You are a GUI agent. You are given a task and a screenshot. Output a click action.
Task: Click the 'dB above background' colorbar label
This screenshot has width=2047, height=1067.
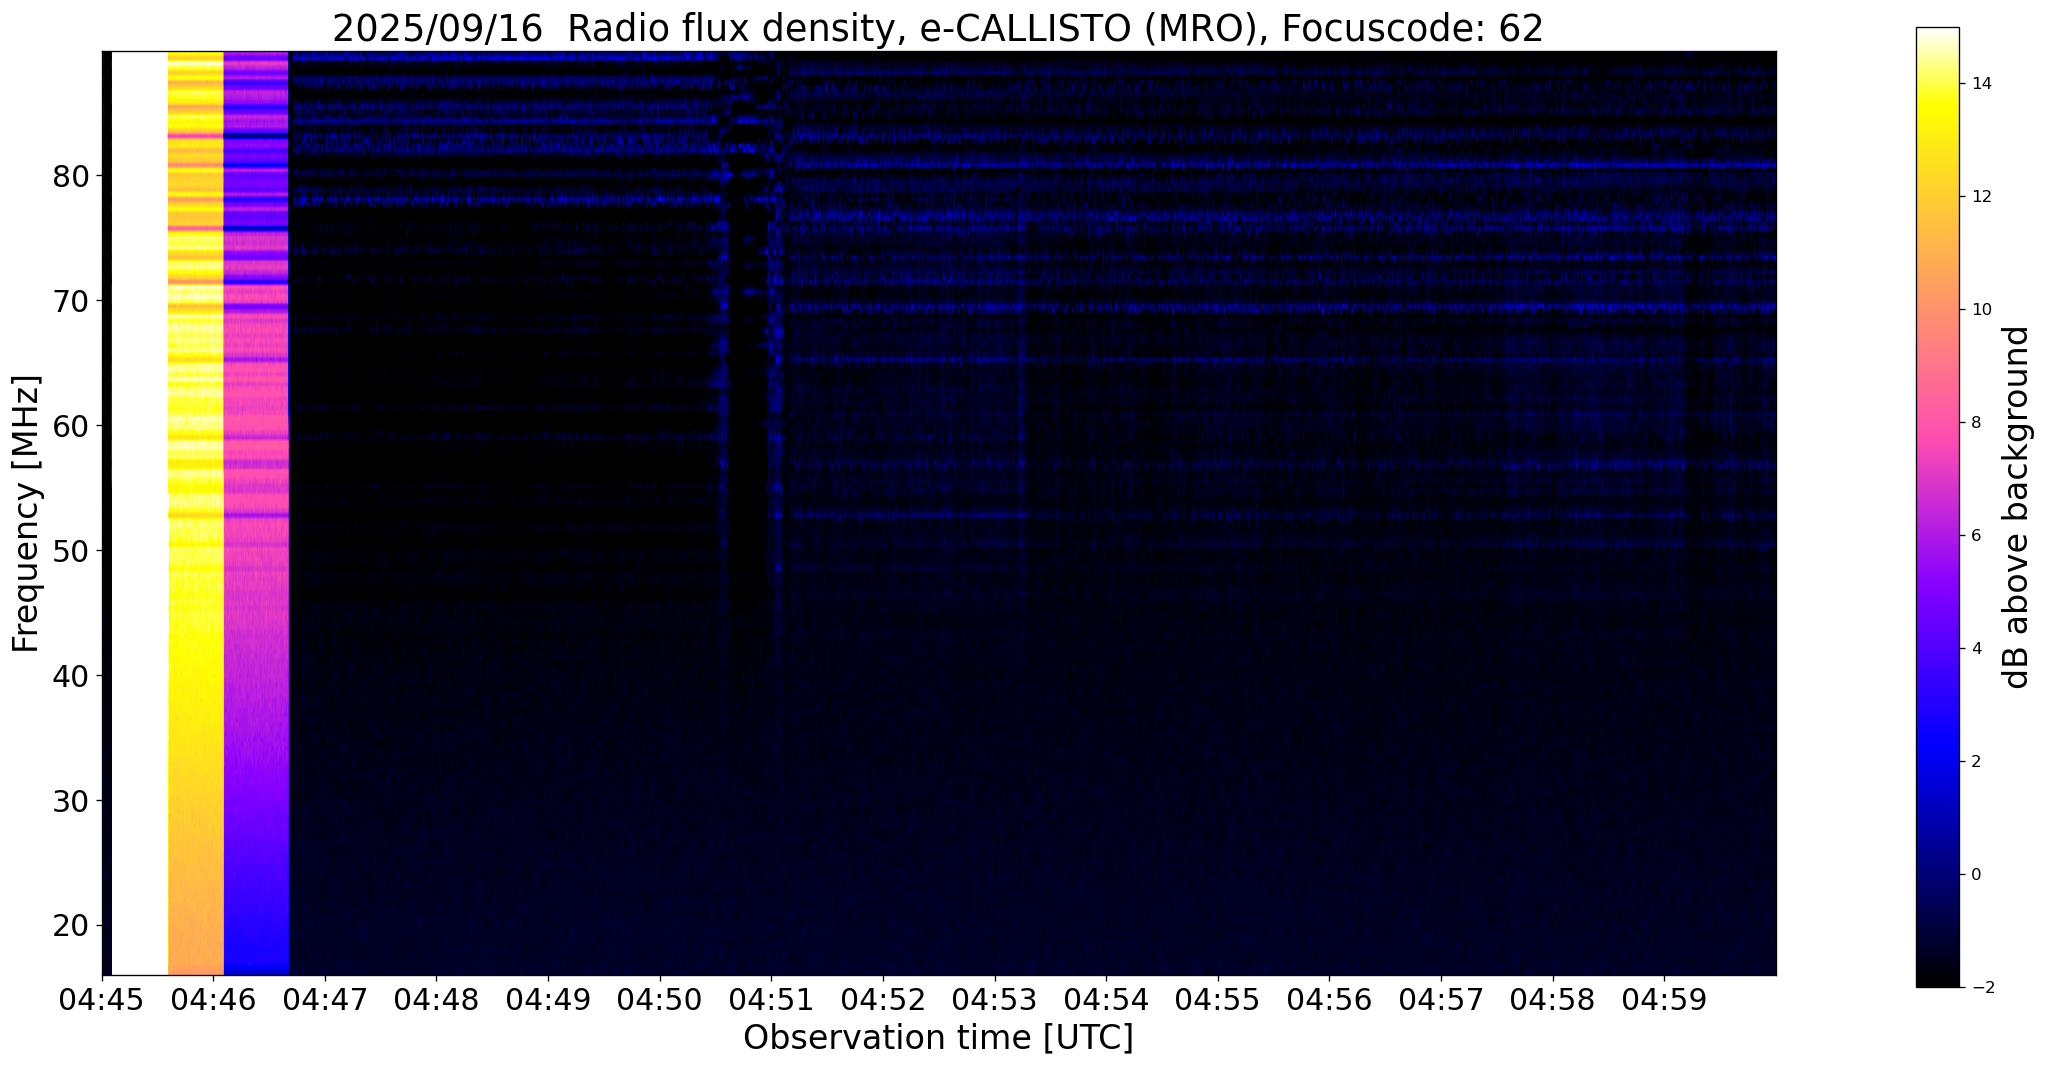pos(2017,507)
